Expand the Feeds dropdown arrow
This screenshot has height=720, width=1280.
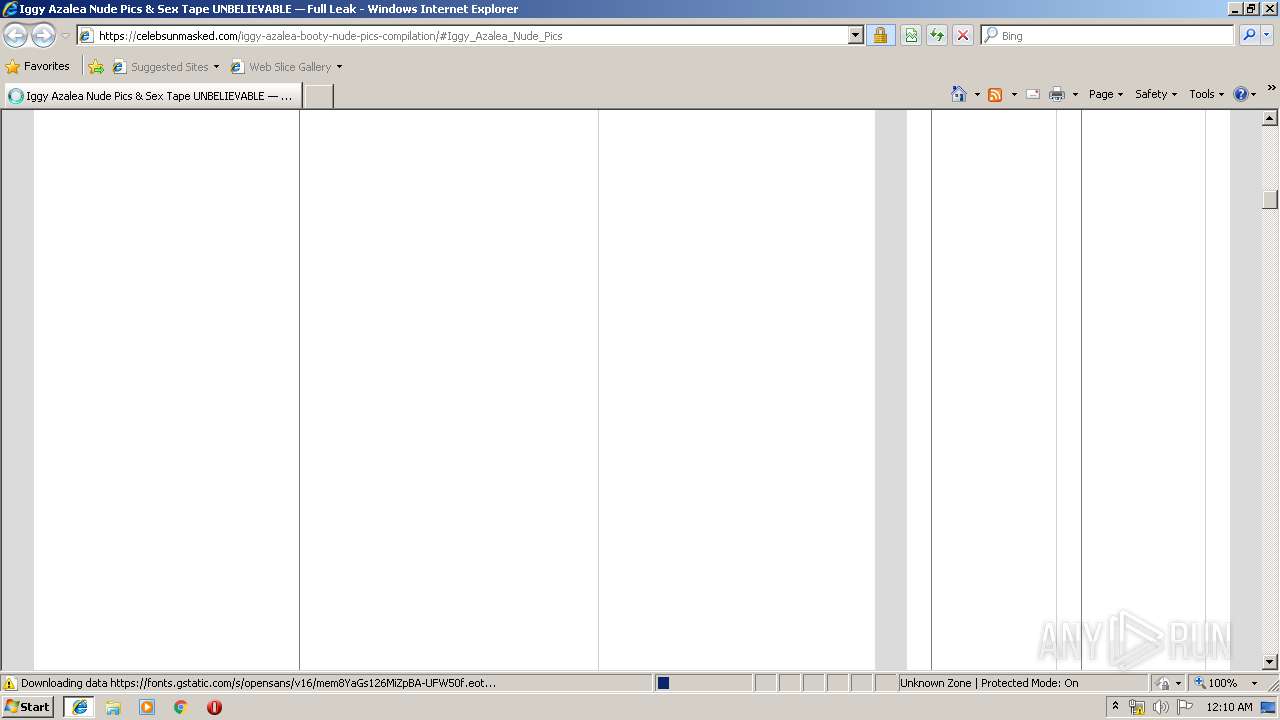pyautogui.click(x=1014, y=94)
